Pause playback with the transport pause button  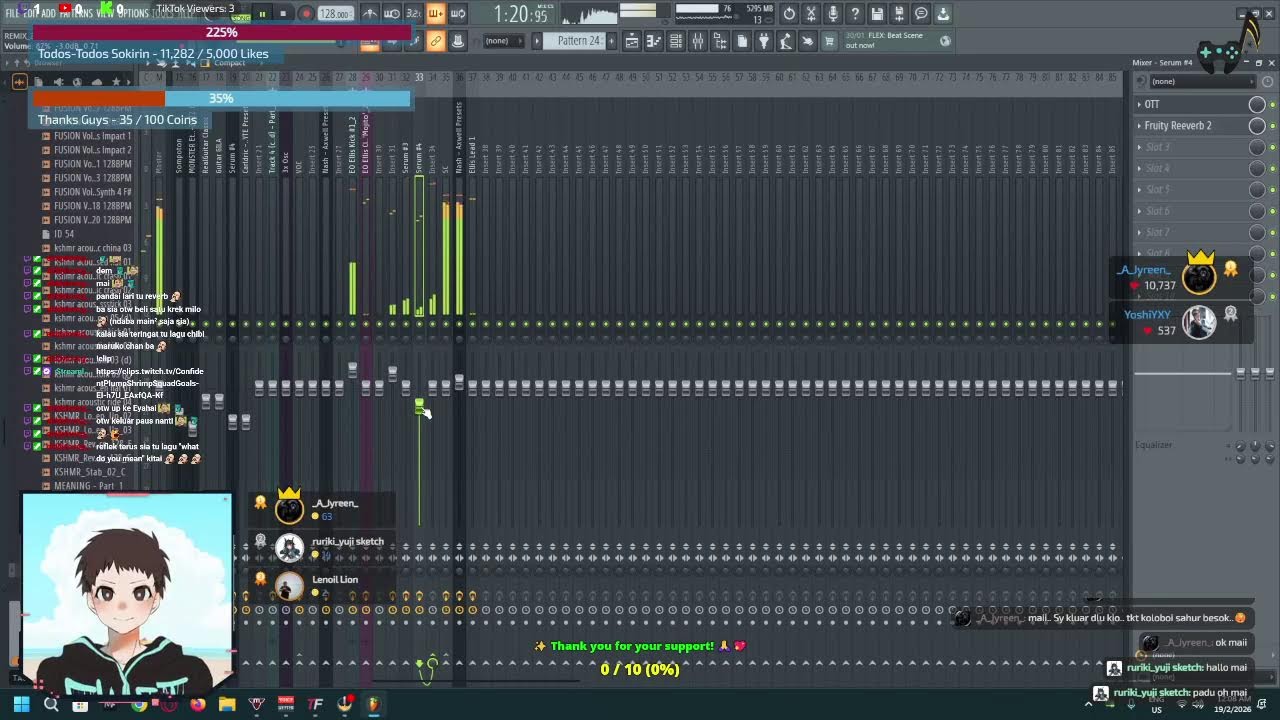tap(262, 14)
